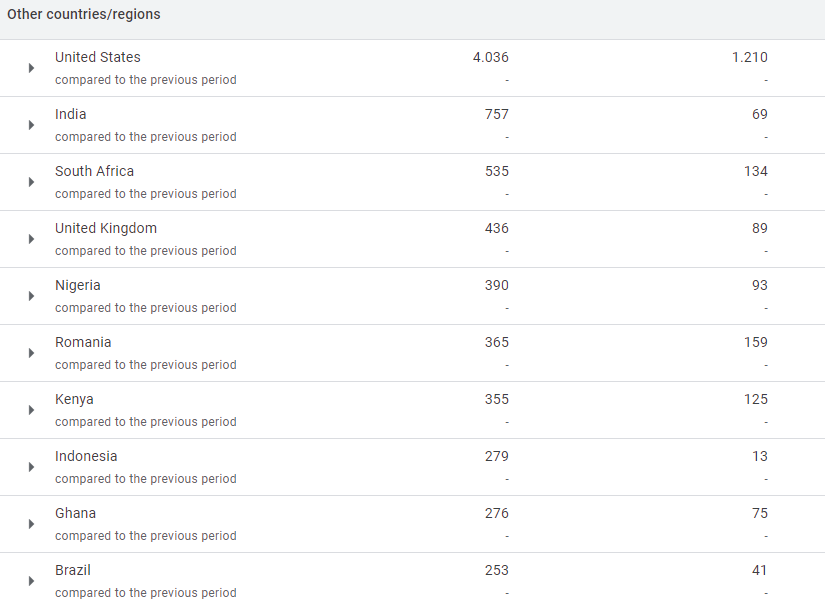Viewport: 825px width, 607px height.
Task: Click the 1.210 value for United States
Action: 749,57
